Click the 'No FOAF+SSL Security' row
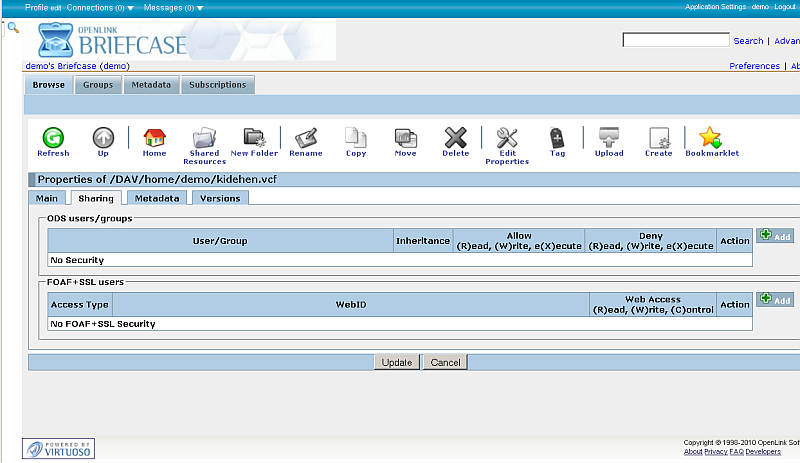The width and height of the screenshot is (800, 463). pyautogui.click(x=400, y=324)
